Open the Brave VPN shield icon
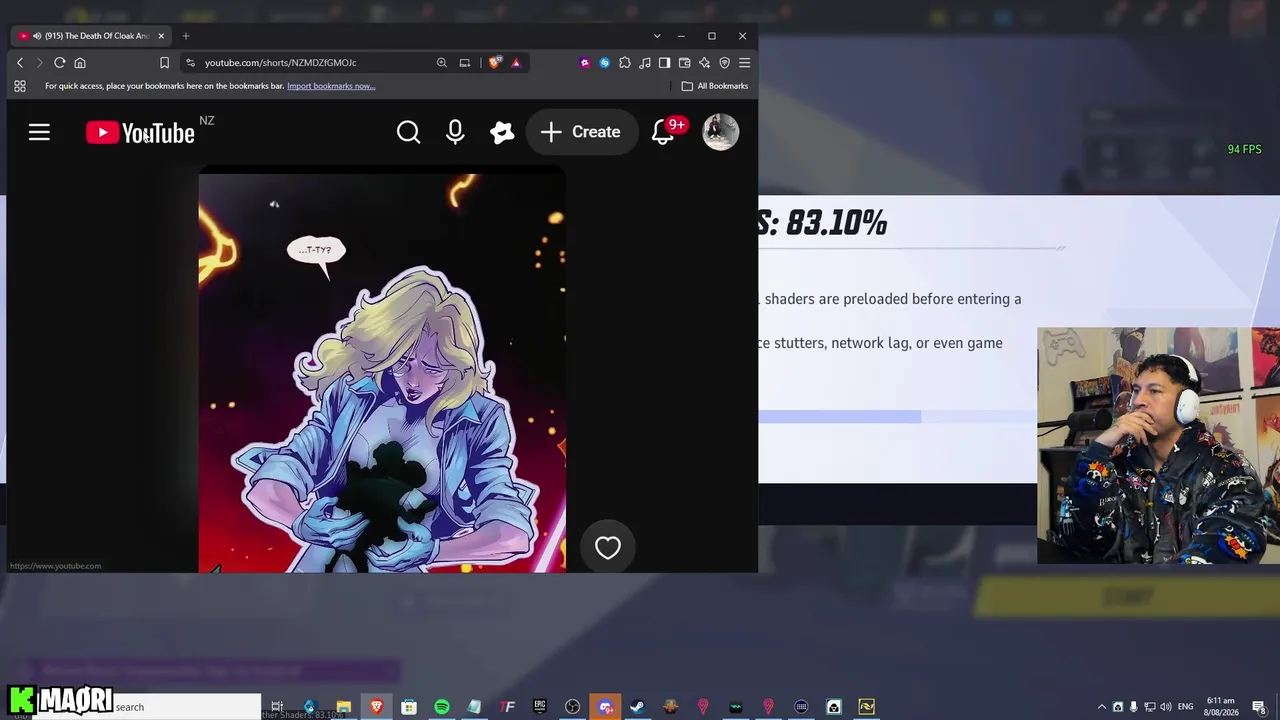Viewport: 1280px width, 720px height. click(725, 63)
